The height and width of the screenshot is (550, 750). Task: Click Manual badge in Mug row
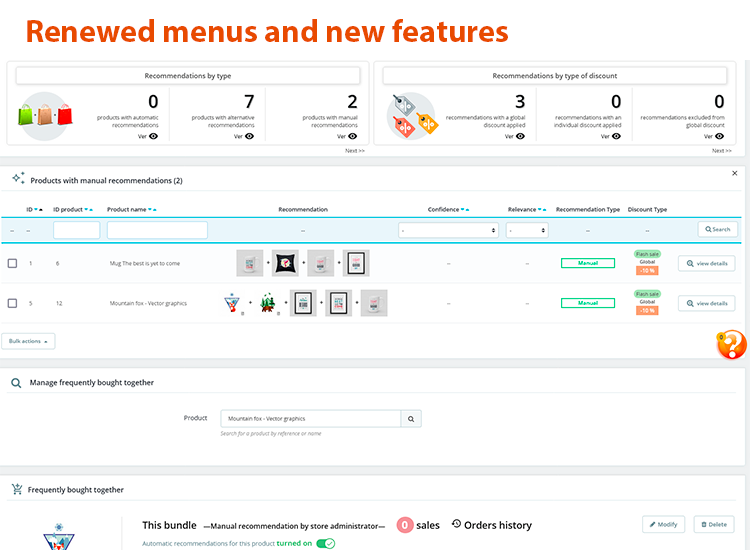coord(588,263)
